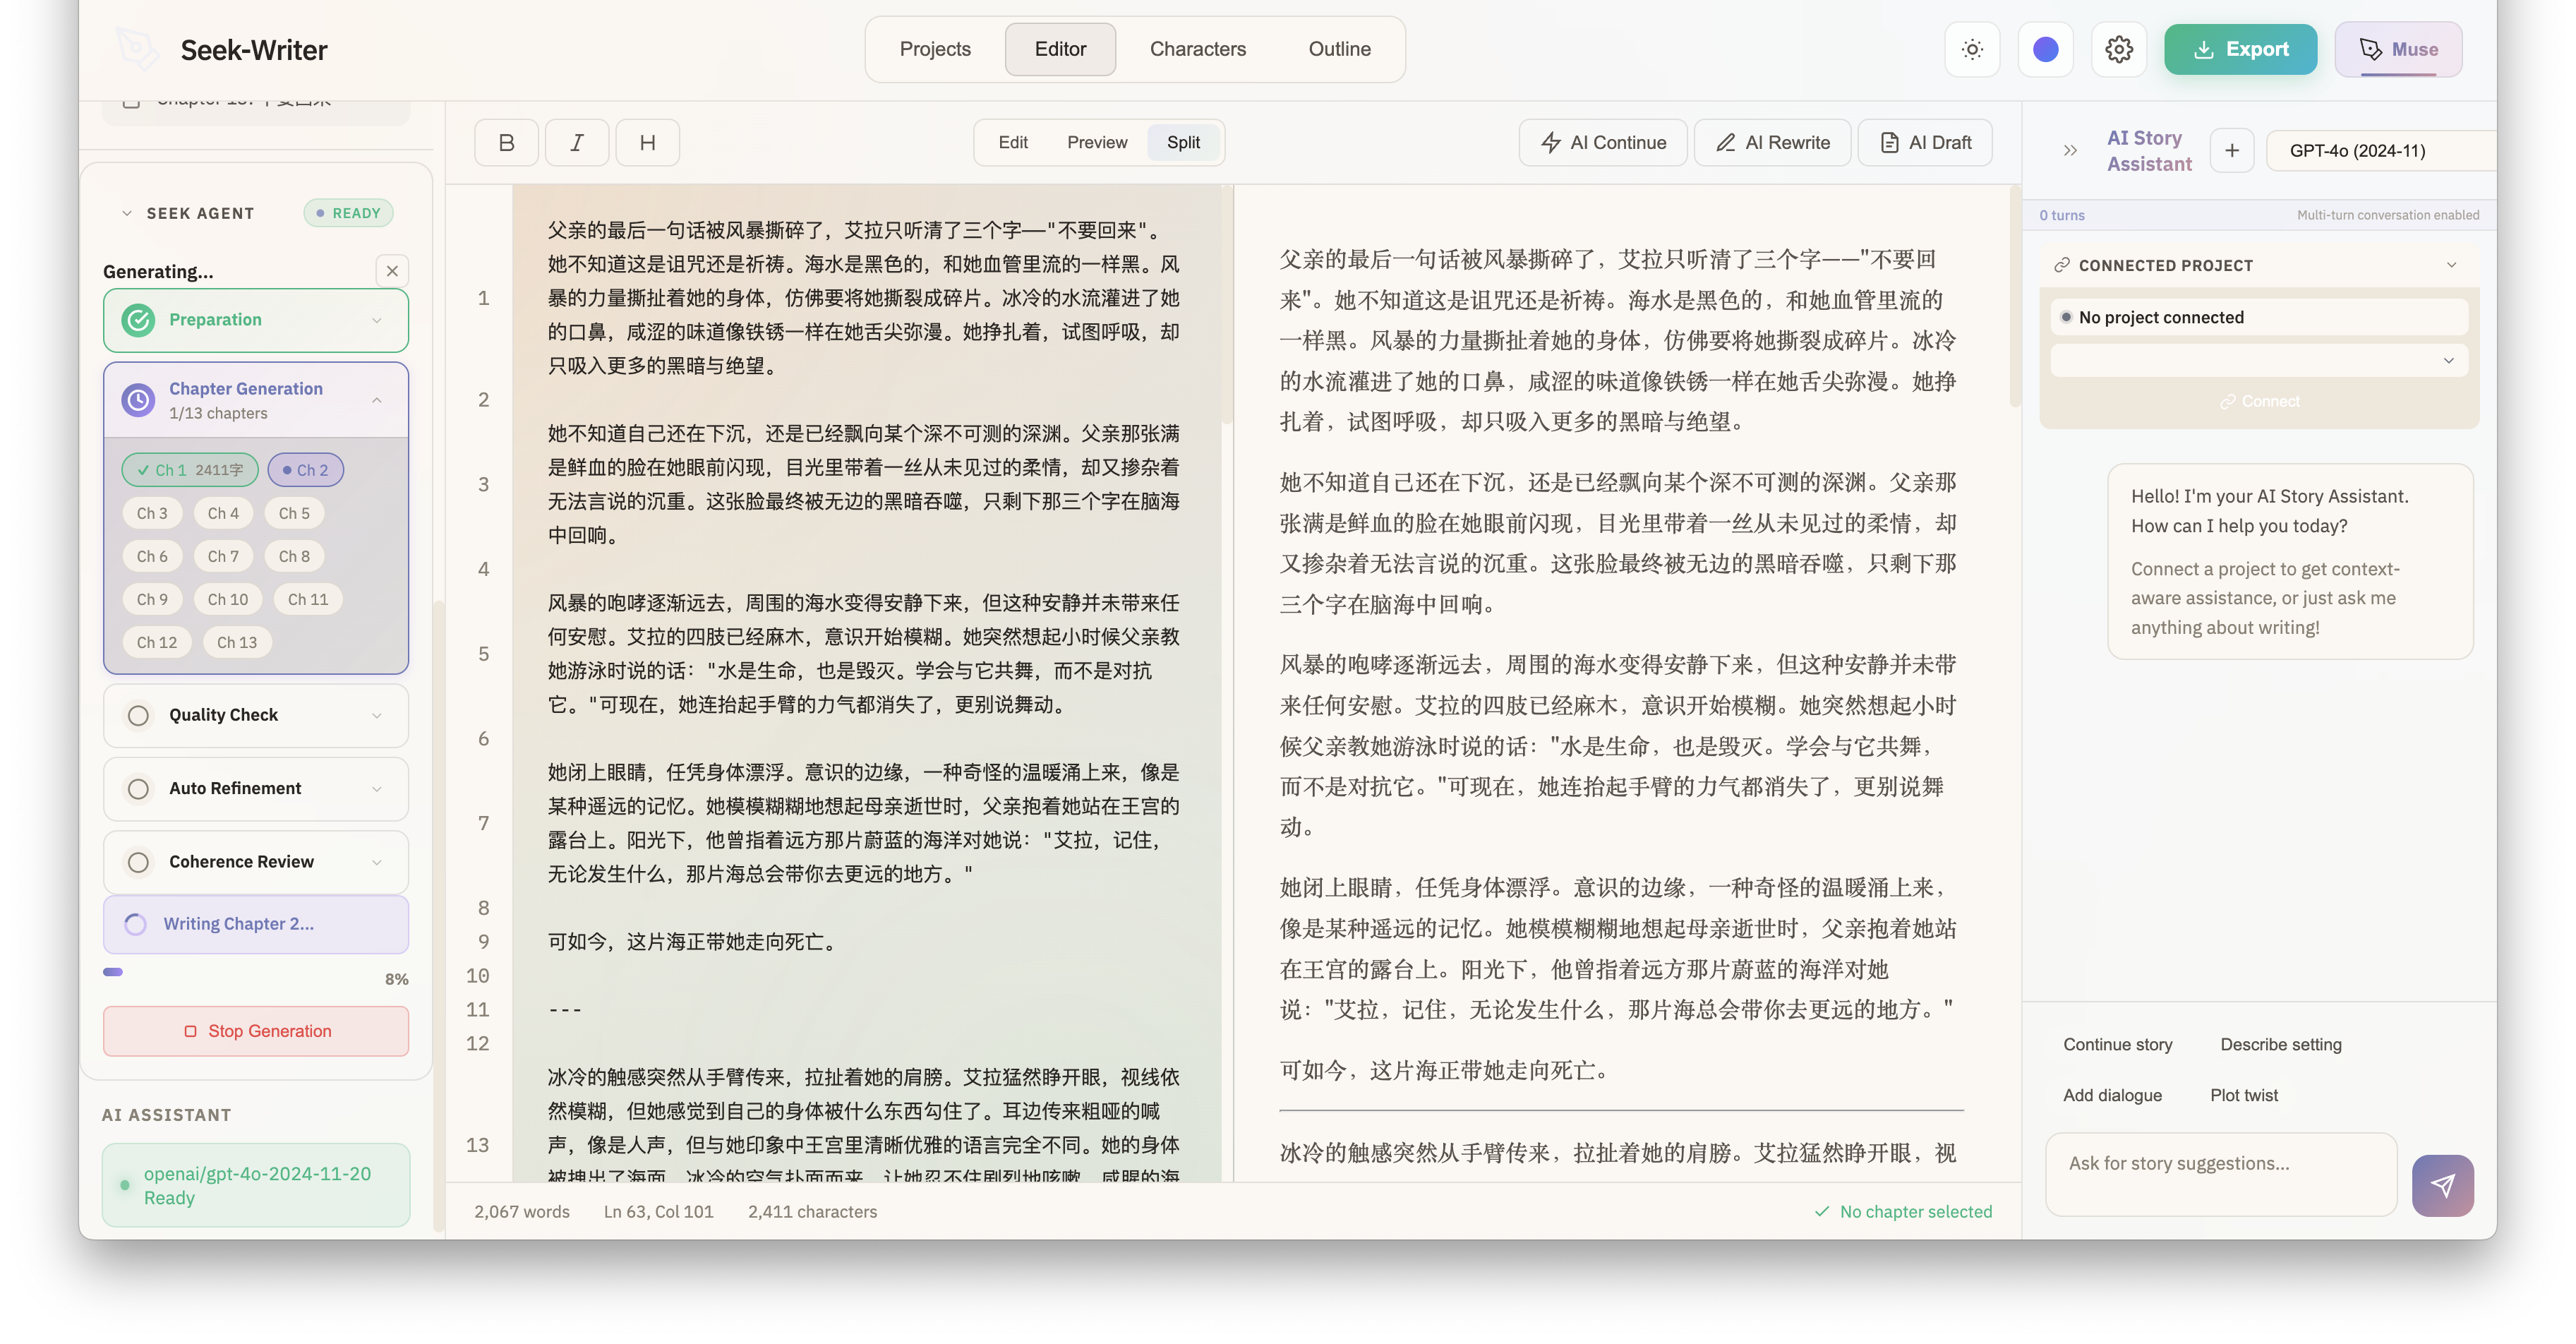
Task: Select the Ch 7 chip
Action: coord(223,556)
